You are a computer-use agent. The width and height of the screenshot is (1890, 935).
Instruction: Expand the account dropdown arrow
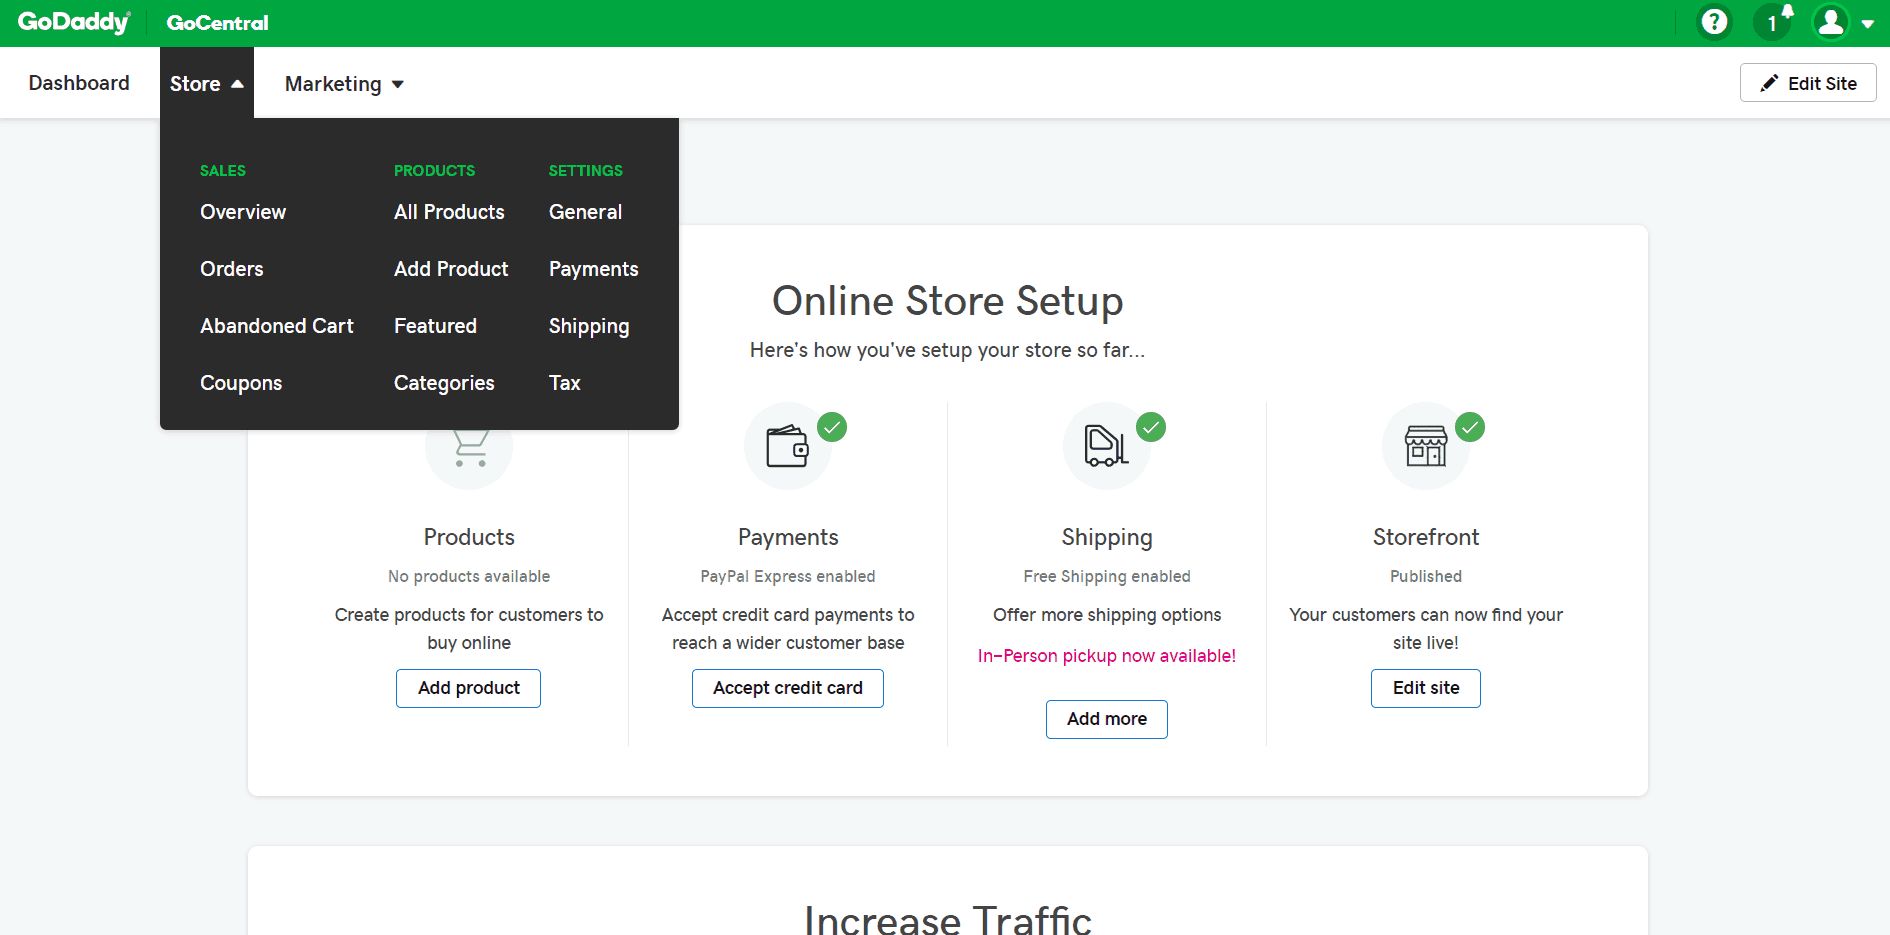[x=1867, y=24]
